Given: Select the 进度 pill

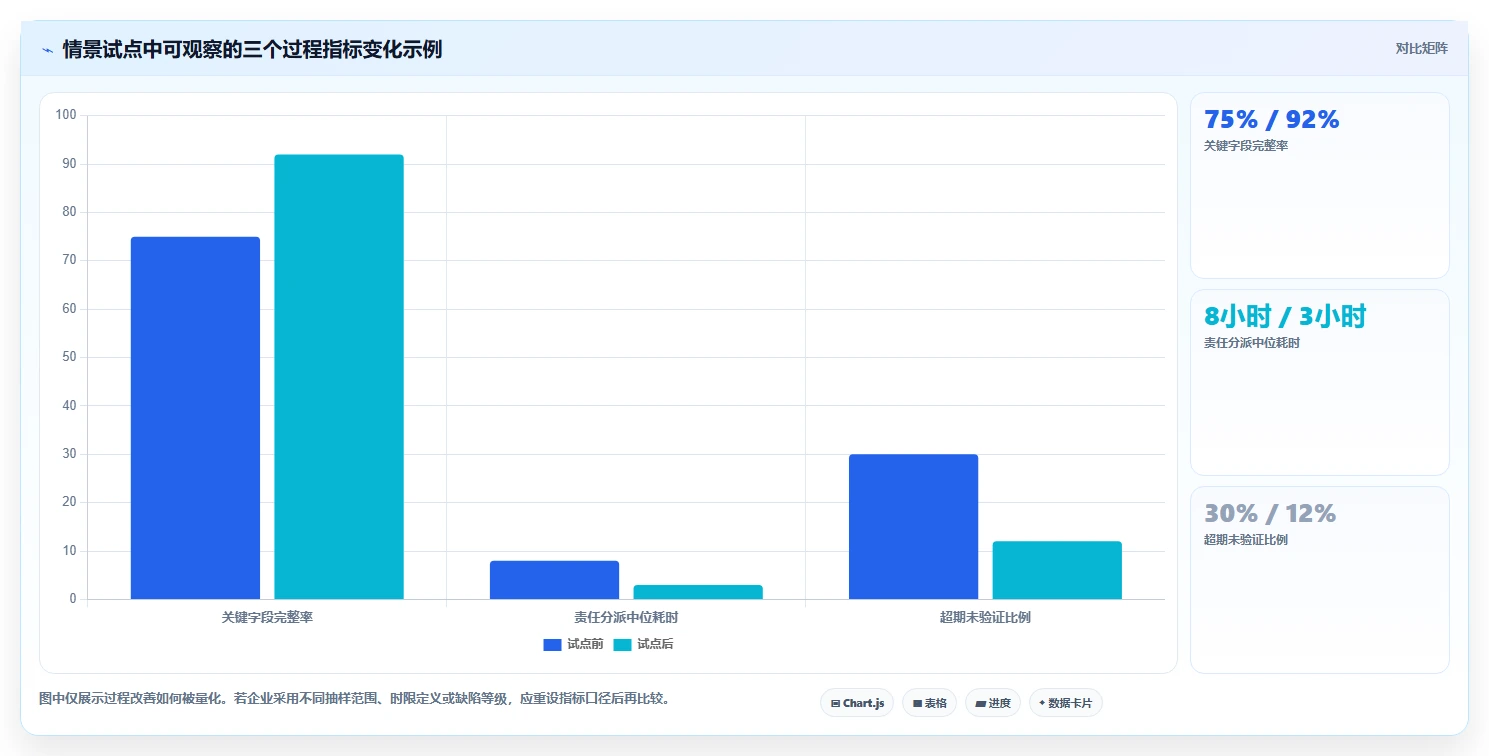Looking at the screenshot, I should (993, 703).
